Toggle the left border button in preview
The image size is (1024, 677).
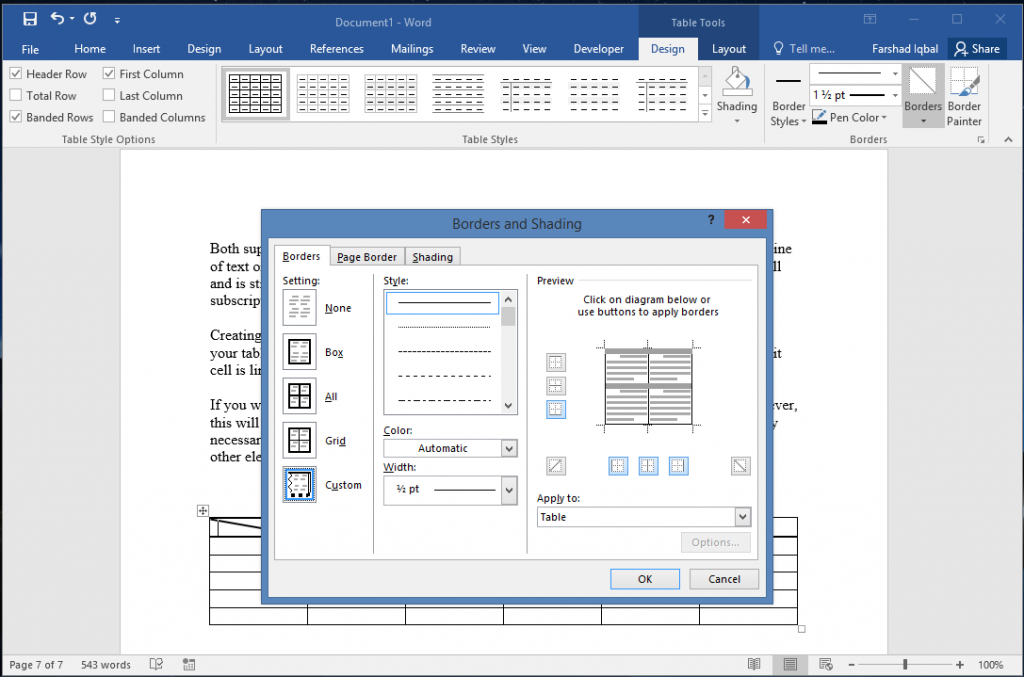coord(618,465)
